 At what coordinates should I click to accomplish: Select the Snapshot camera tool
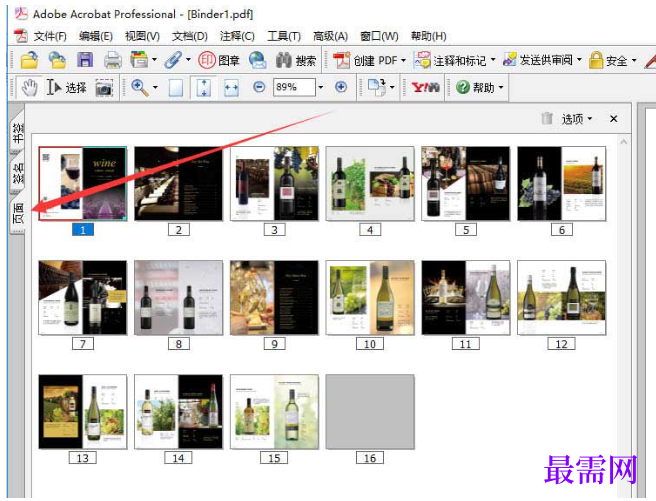(x=104, y=88)
